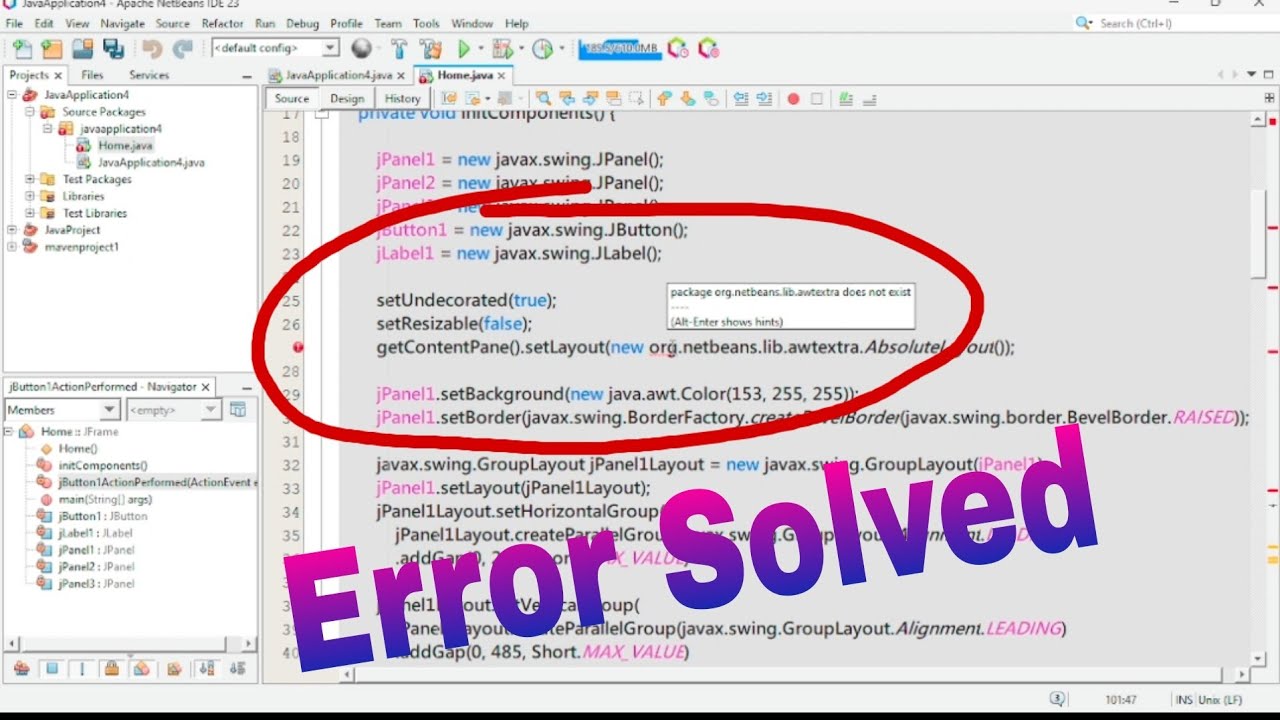Toggle Rectangular Selection in editor toolbar

[636, 98]
